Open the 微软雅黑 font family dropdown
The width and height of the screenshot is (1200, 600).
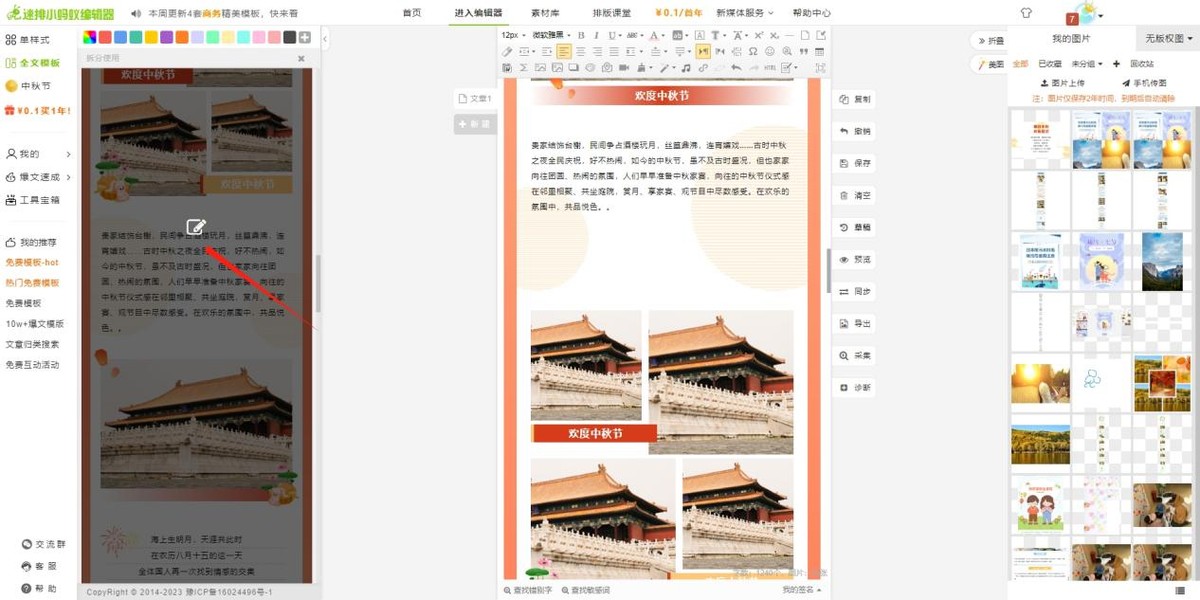(x=547, y=35)
